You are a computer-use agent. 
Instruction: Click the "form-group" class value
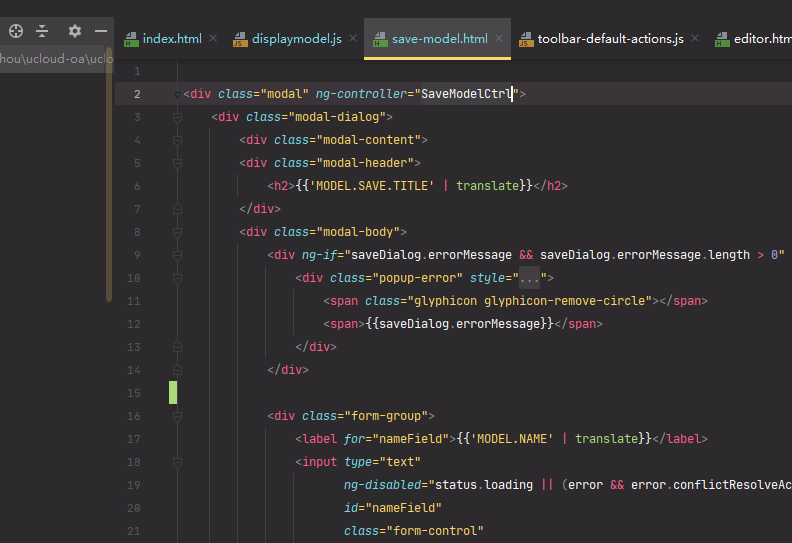coord(386,416)
